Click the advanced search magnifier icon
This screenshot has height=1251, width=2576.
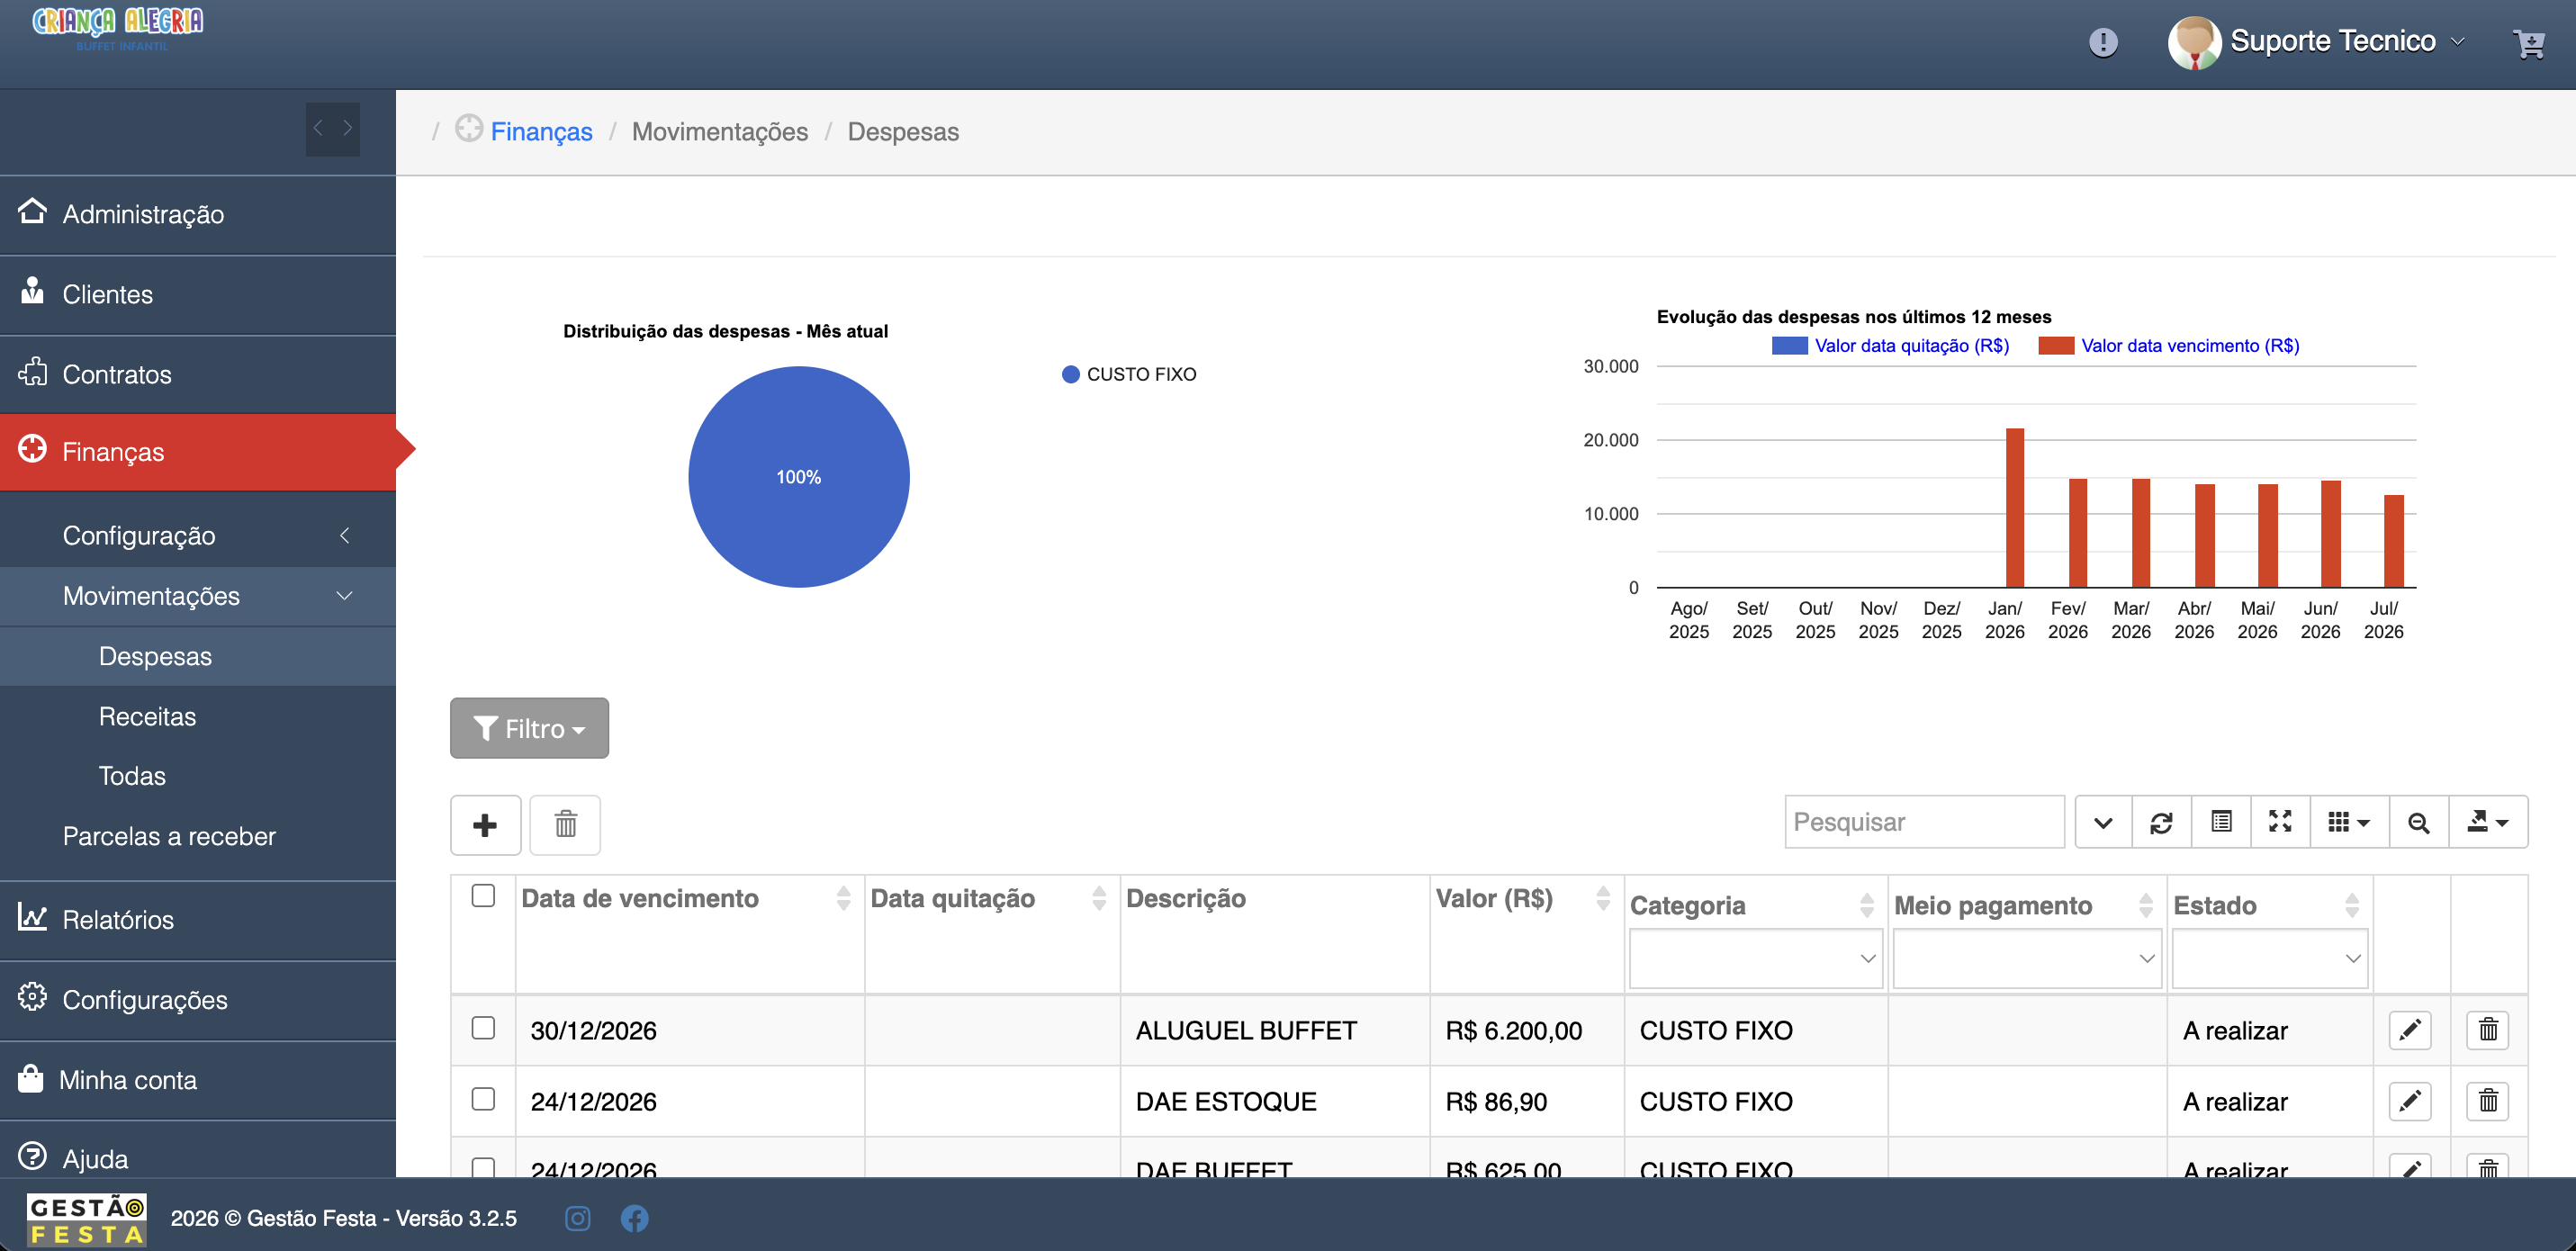pos(2418,822)
